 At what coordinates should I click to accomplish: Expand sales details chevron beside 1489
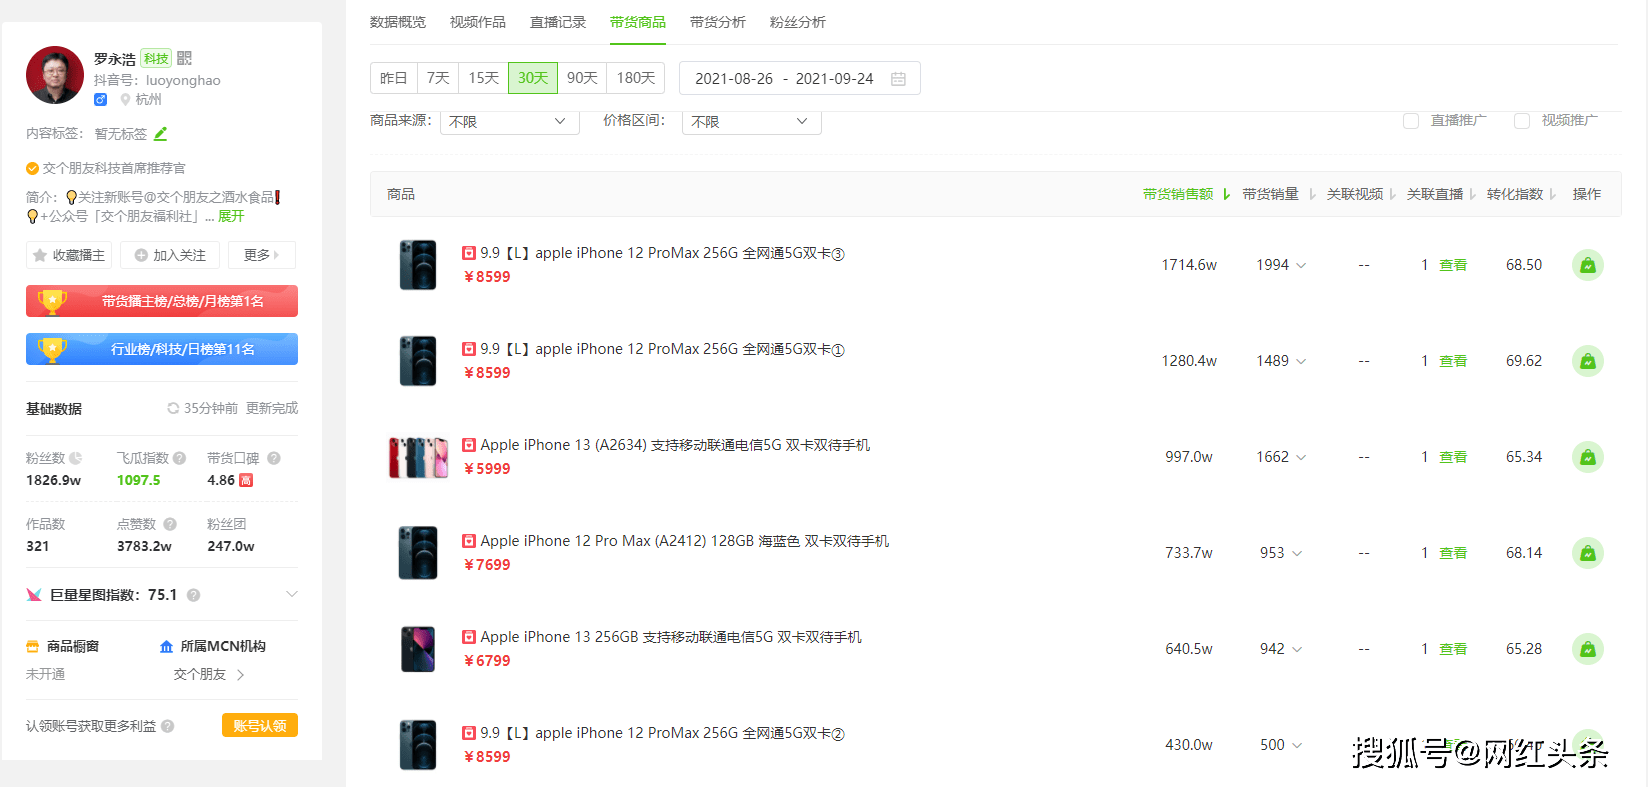point(1301,362)
